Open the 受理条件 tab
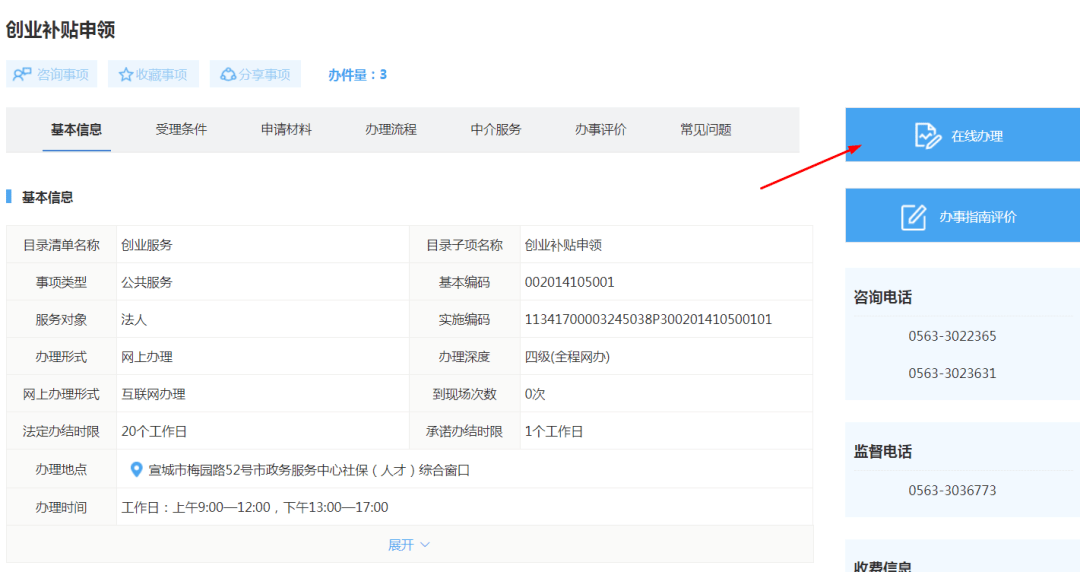 pyautogui.click(x=181, y=130)
